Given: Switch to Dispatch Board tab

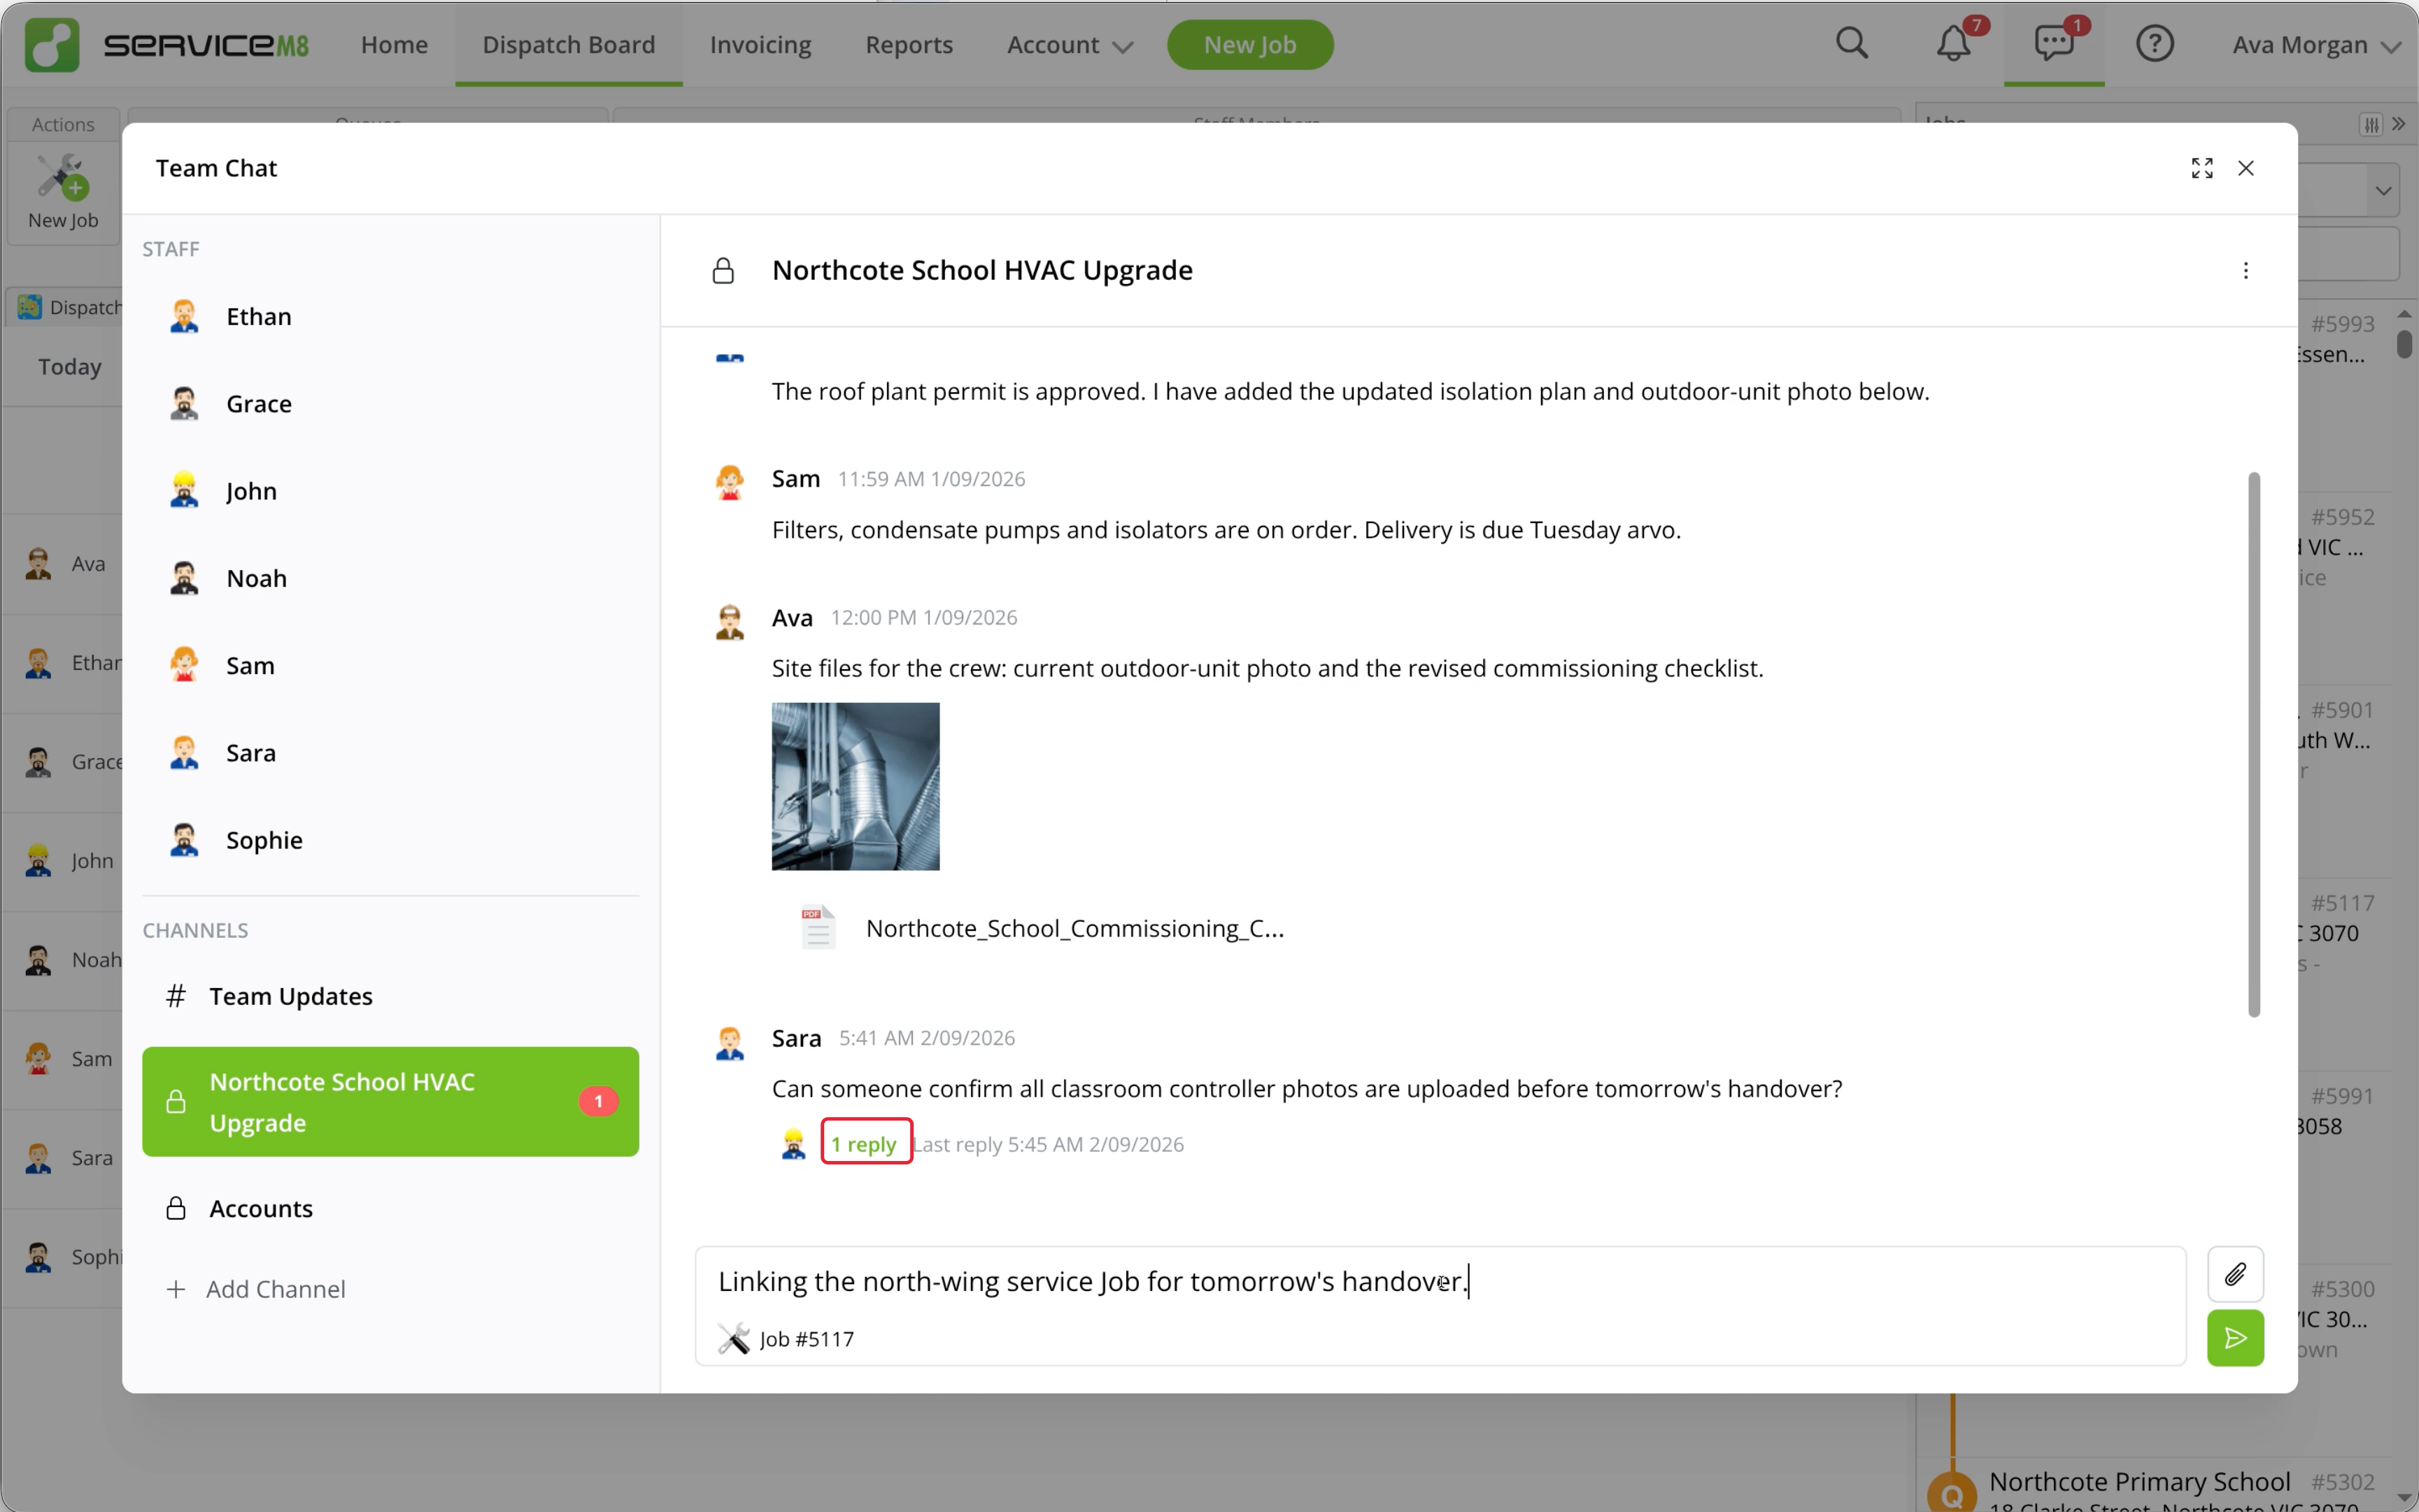Looking at the screenshot, I should (569, 45).
